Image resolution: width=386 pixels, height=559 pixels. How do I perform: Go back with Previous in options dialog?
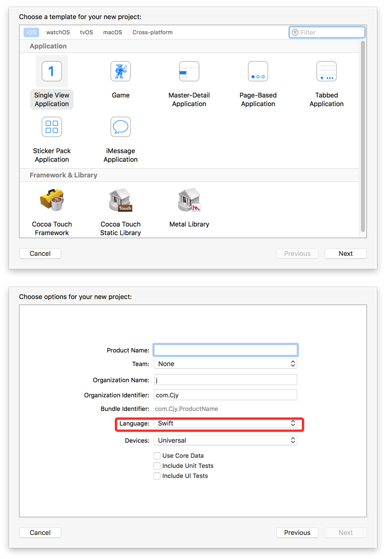click(x=297, y=532)
